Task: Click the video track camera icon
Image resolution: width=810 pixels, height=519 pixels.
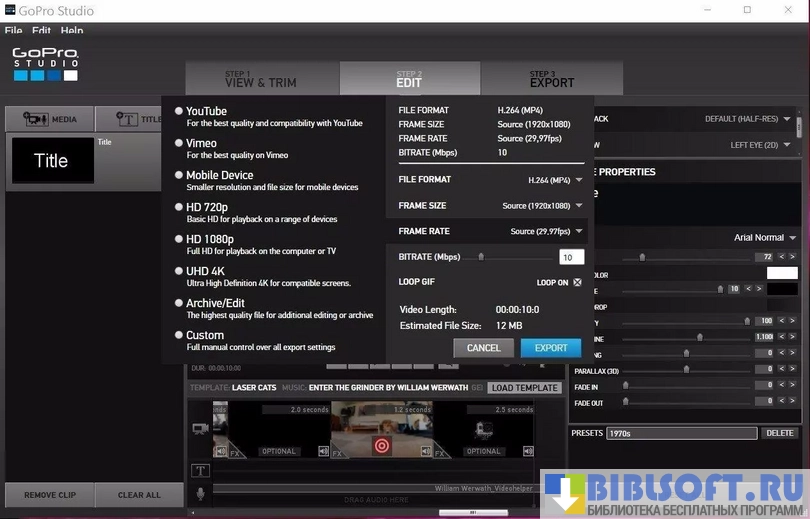Action: [200, 427]
